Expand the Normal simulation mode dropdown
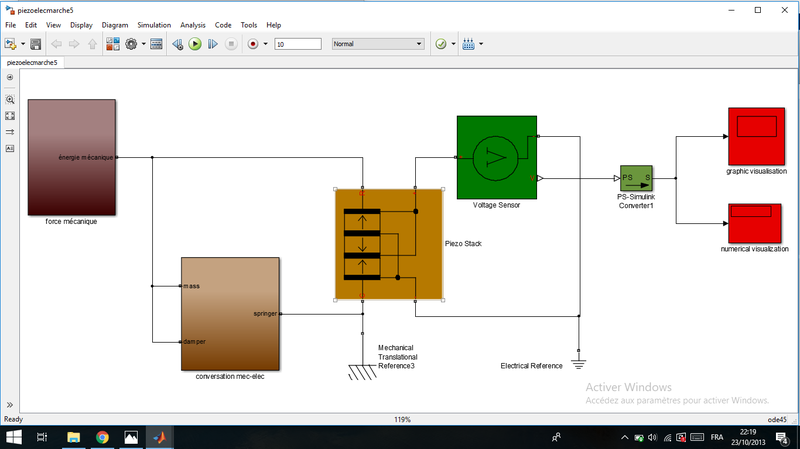The height and width of the screenshot is (449, 800). click(x=419, y=44)
